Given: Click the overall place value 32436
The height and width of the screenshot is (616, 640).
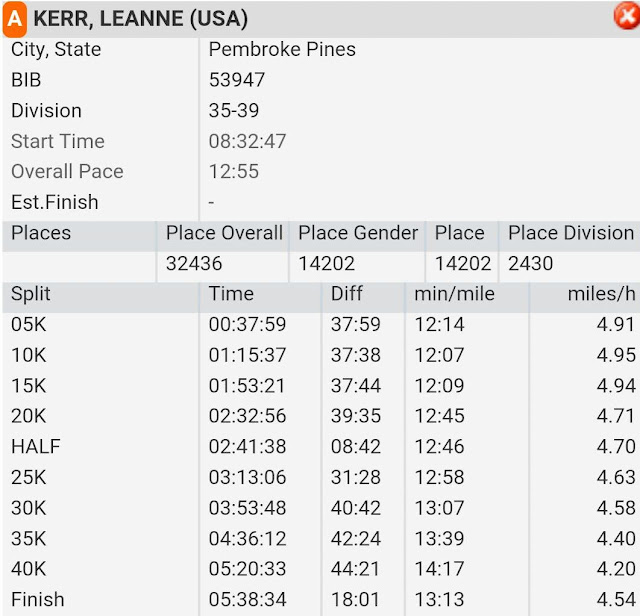Looking at the screenshot, I should click(194, 264).
